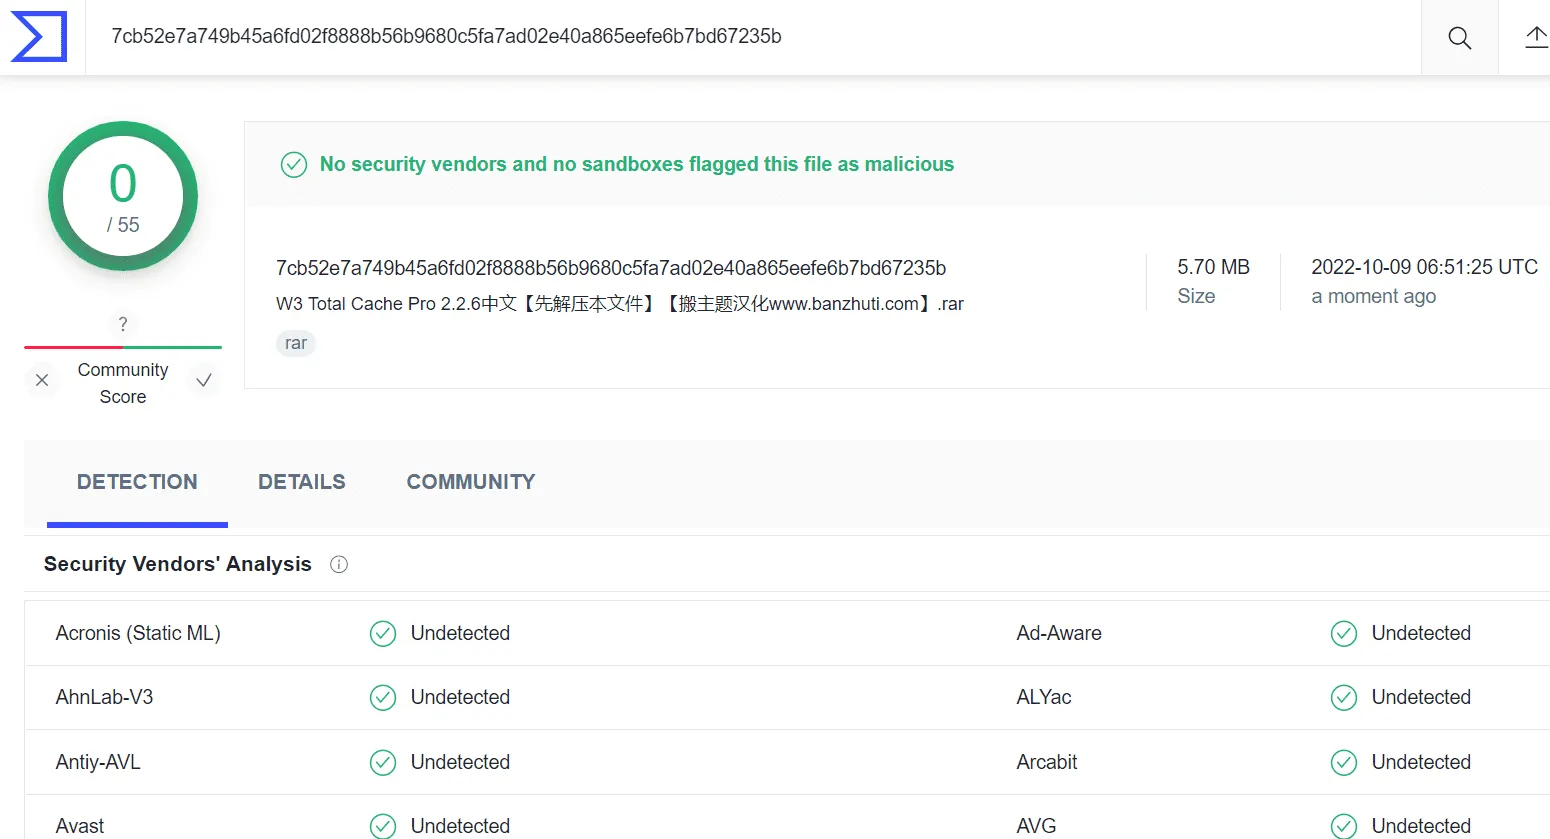Open info icon beside Security Vendors' Analysis
This screenshot has width=1550, height=839.
[x=339, y=564]
